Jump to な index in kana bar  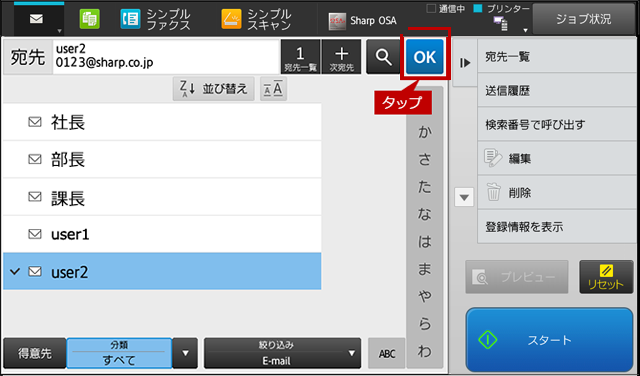[x=424, y=214]
